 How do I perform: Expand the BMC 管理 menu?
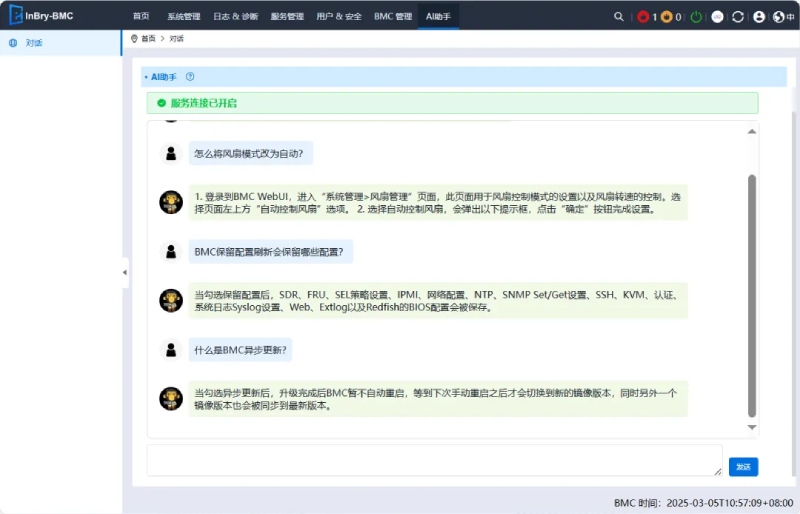393,17
